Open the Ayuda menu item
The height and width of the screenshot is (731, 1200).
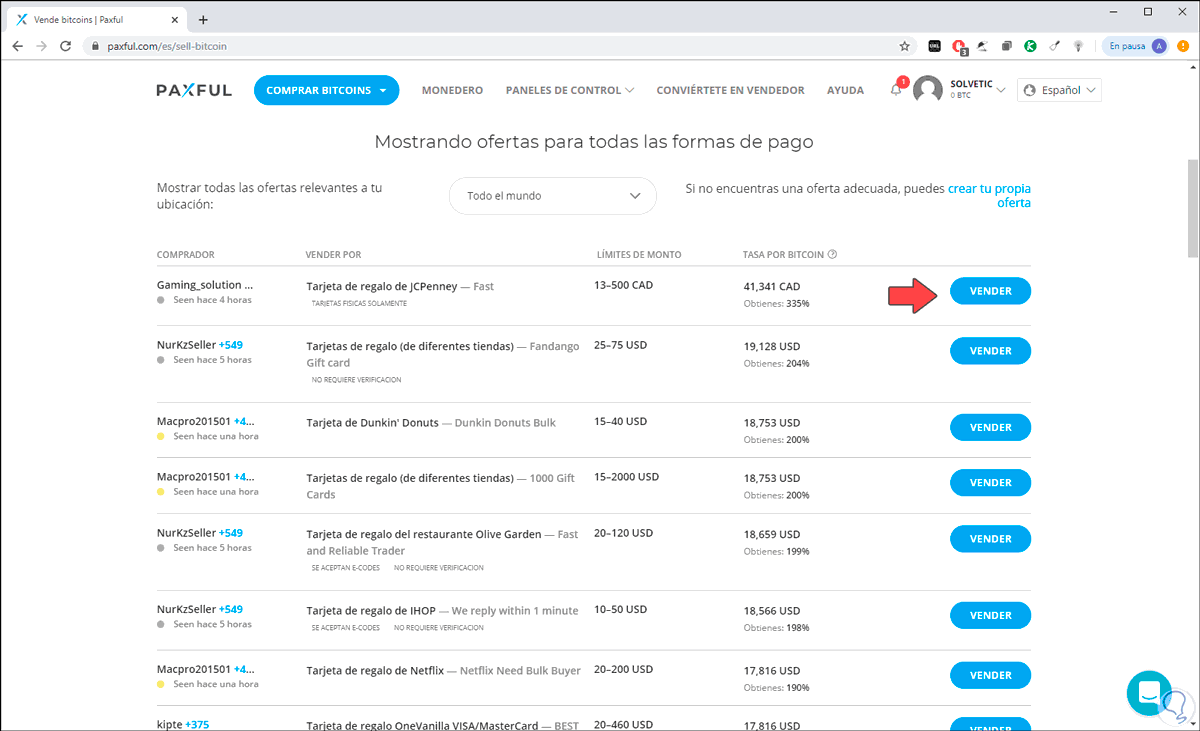(845, 90)
